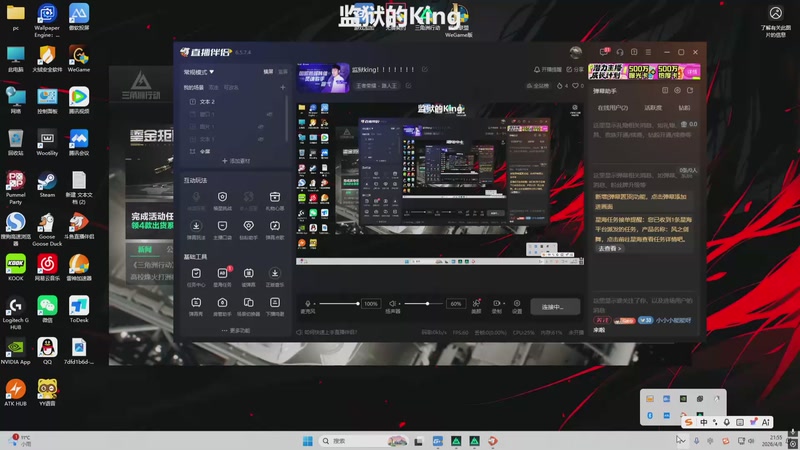Mute the 扬声器 speaker icon
The height and width of the screenshot is (450, 800).
click(x=392, y=304)
